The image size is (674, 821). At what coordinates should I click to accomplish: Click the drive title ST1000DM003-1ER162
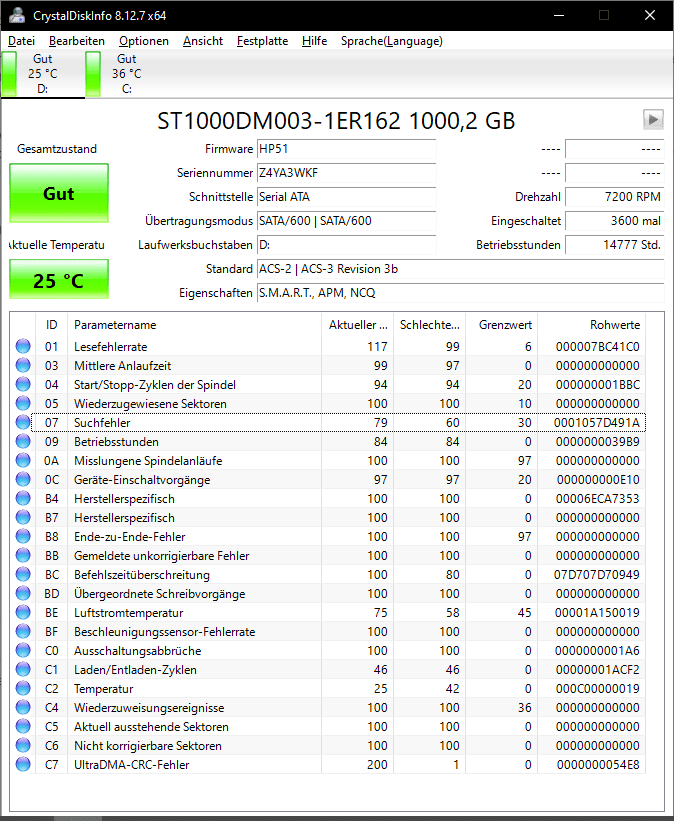click(336, 120)
